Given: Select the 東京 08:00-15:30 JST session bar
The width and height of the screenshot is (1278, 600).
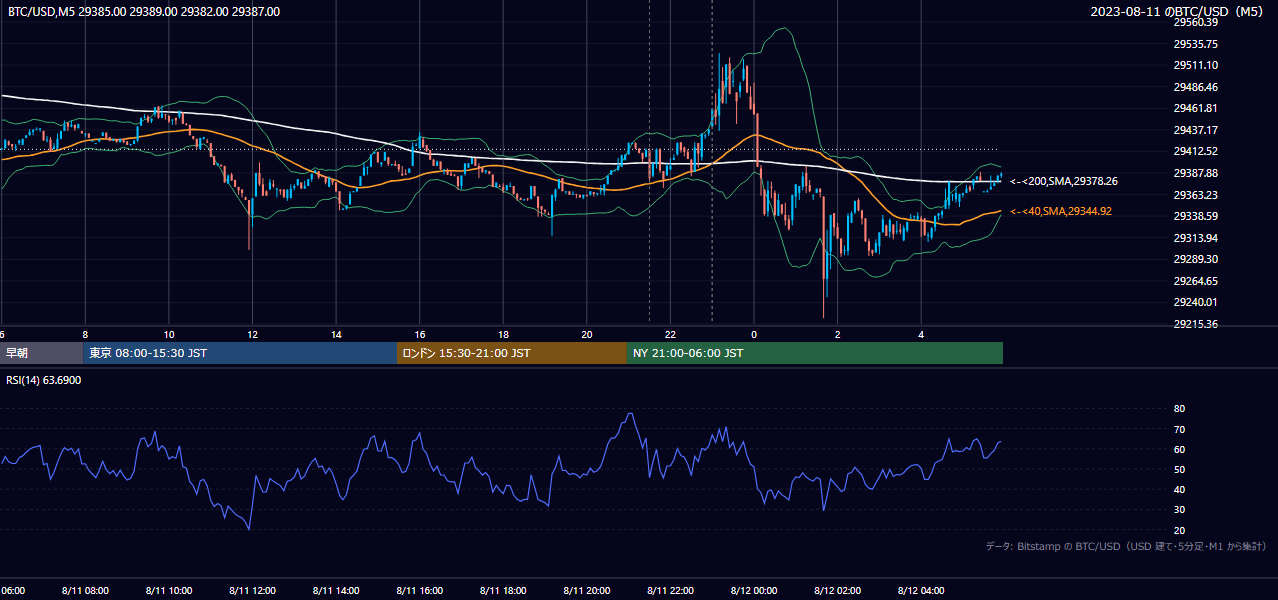Looking at the screenshot, I should point(240,353).
